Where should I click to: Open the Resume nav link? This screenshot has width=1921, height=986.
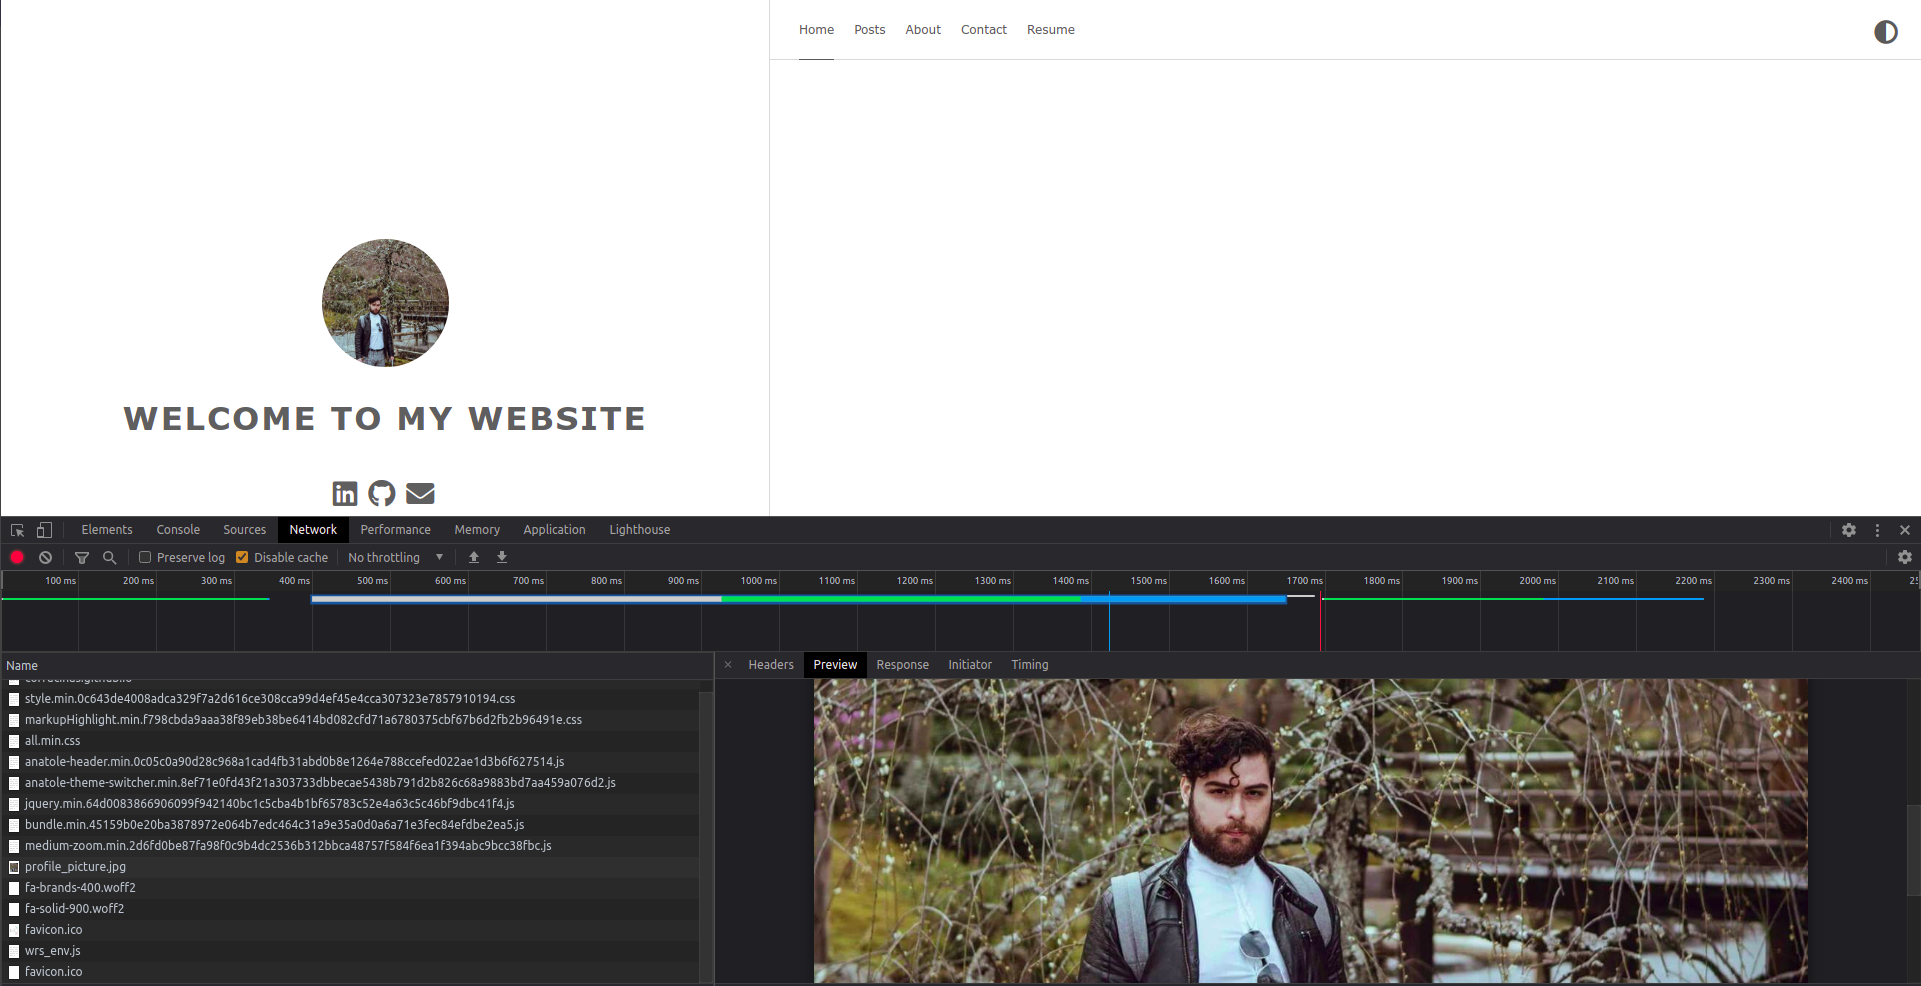(x=1051, y=30)
